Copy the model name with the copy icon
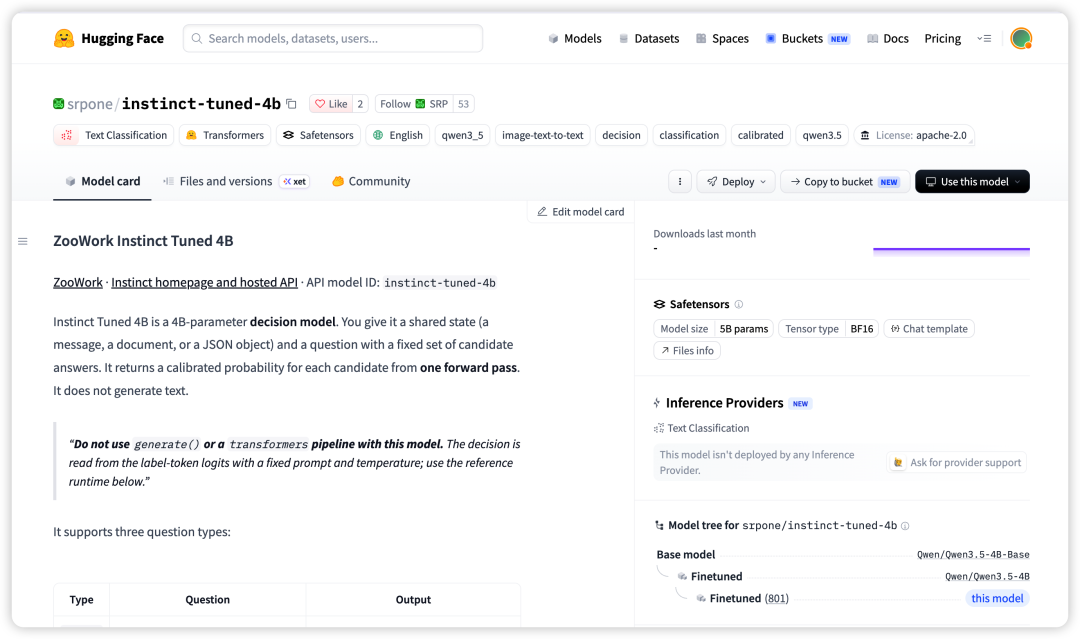 click(291, 104)
